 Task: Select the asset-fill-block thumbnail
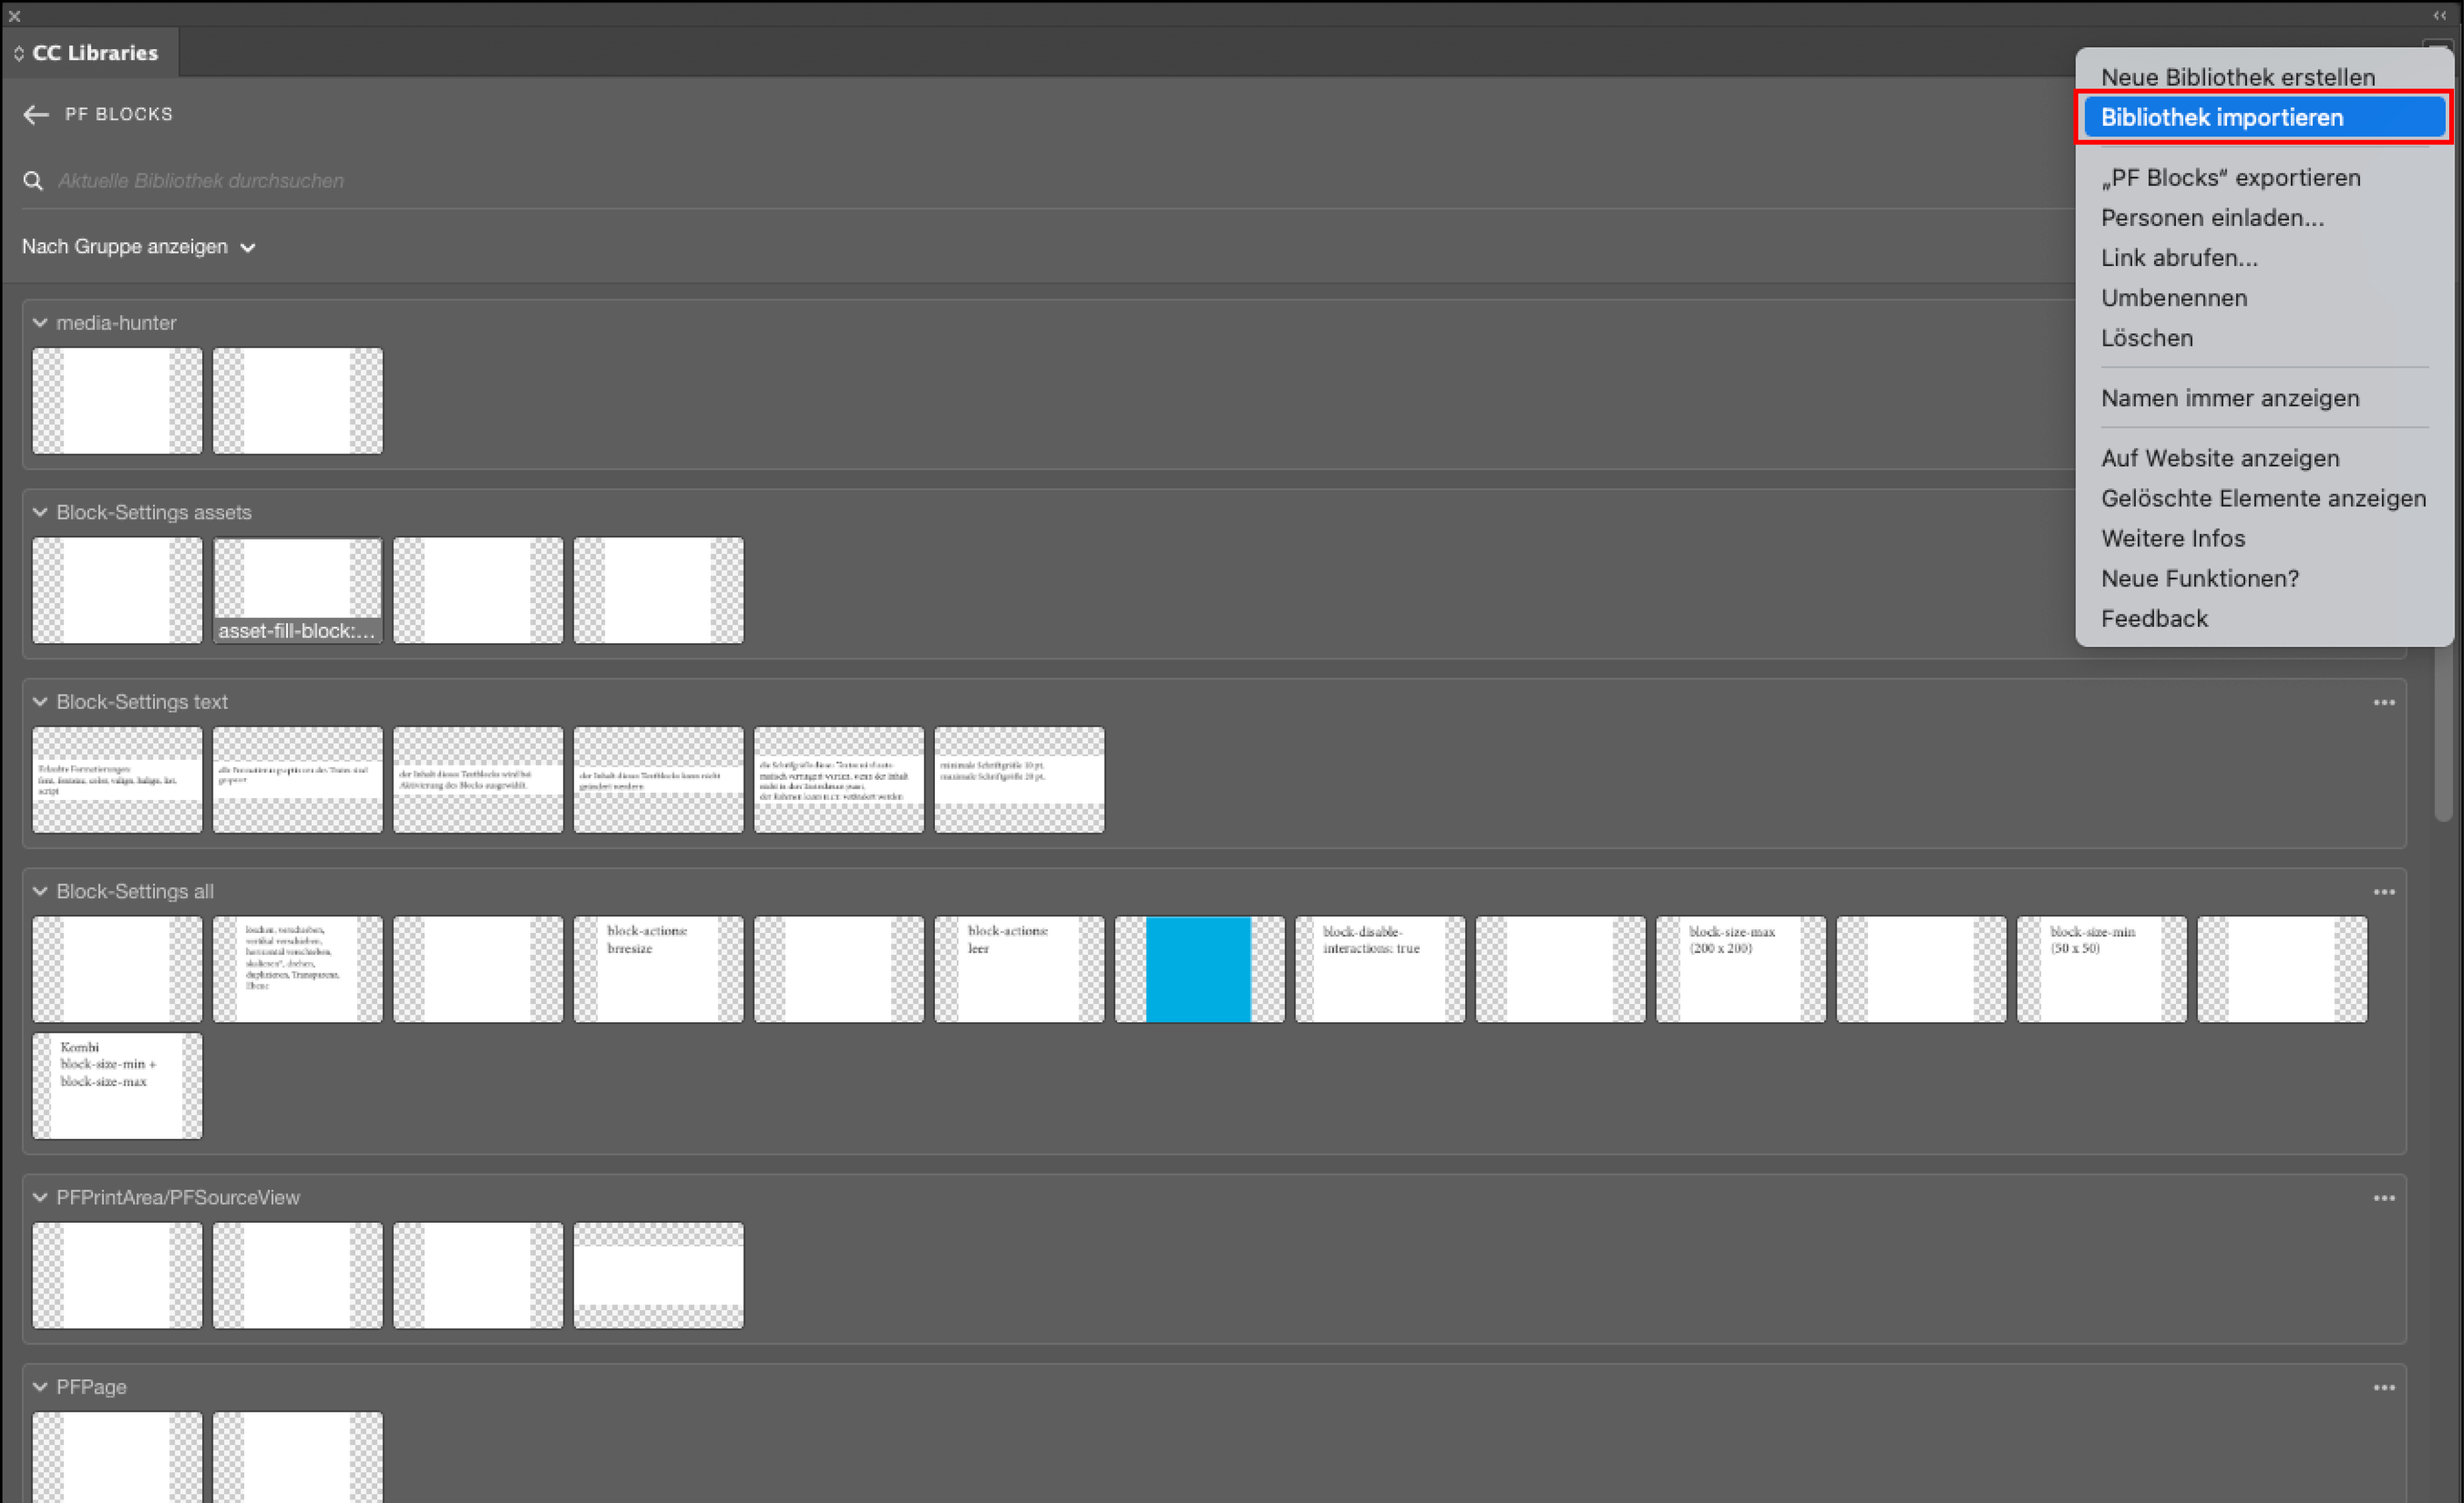tap(297, 590)
